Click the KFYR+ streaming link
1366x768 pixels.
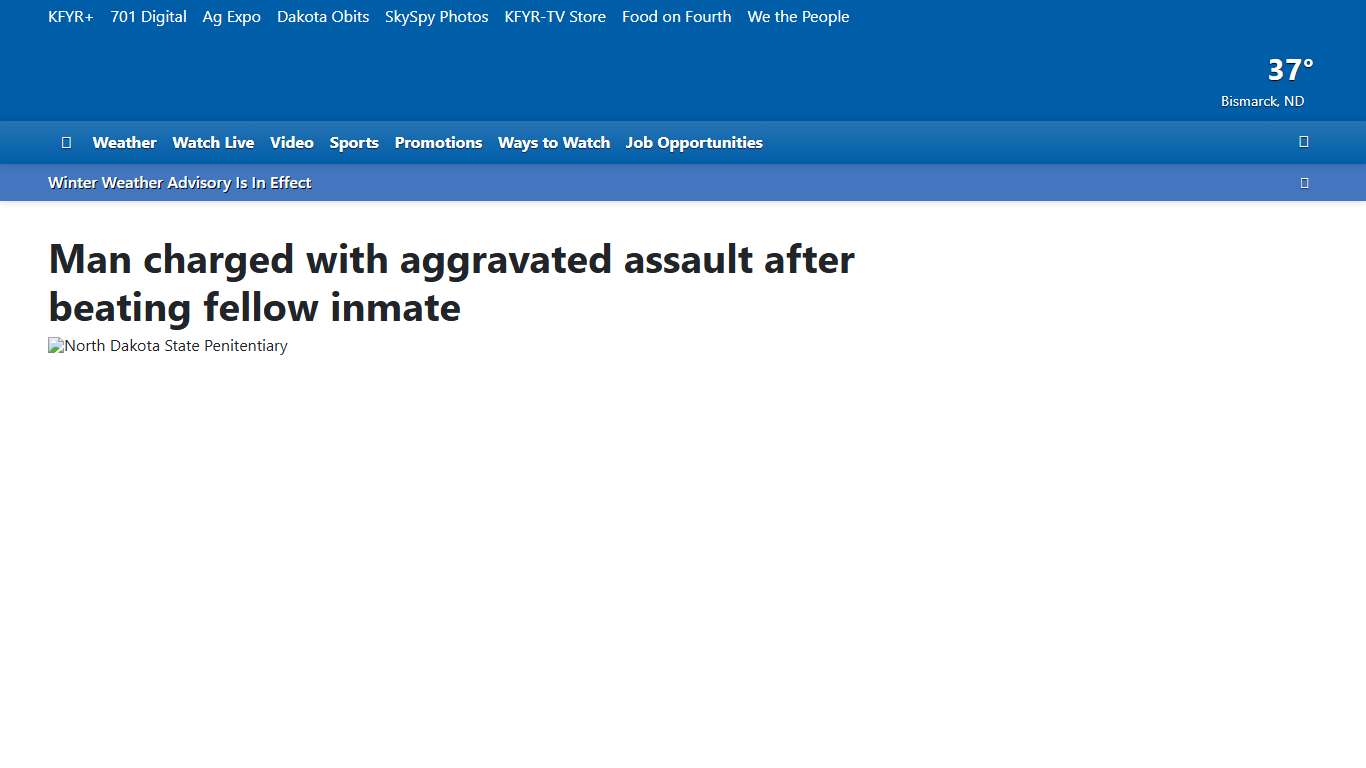coord(70,16)
